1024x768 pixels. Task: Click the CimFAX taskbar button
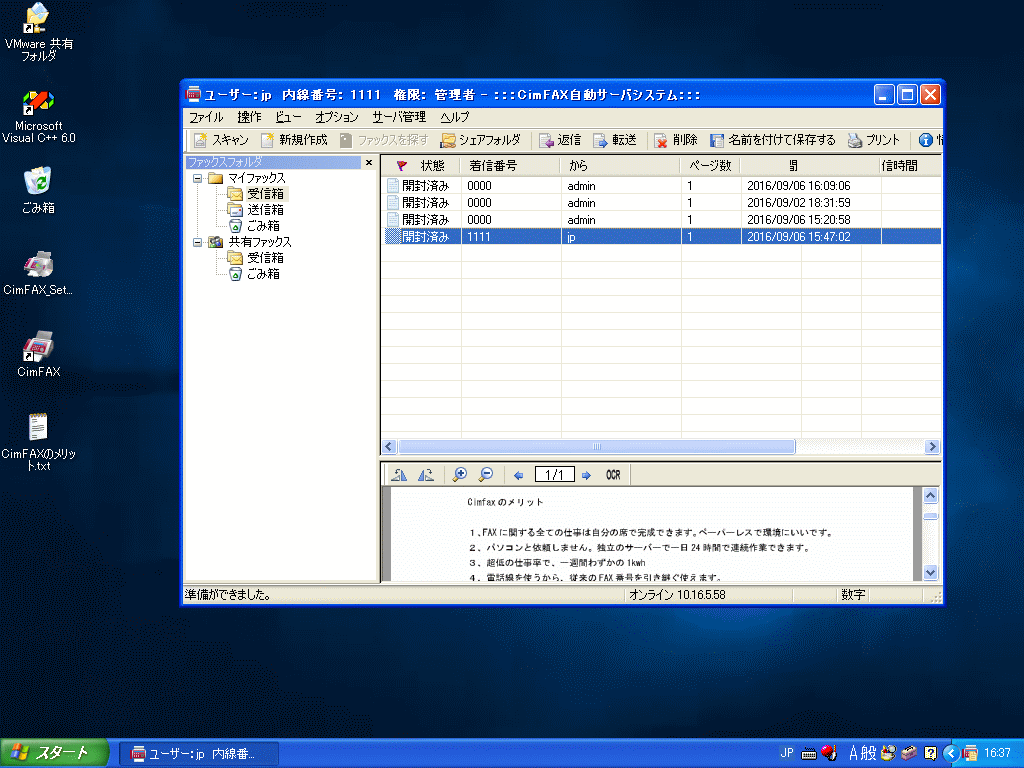(x=199, y=754)
